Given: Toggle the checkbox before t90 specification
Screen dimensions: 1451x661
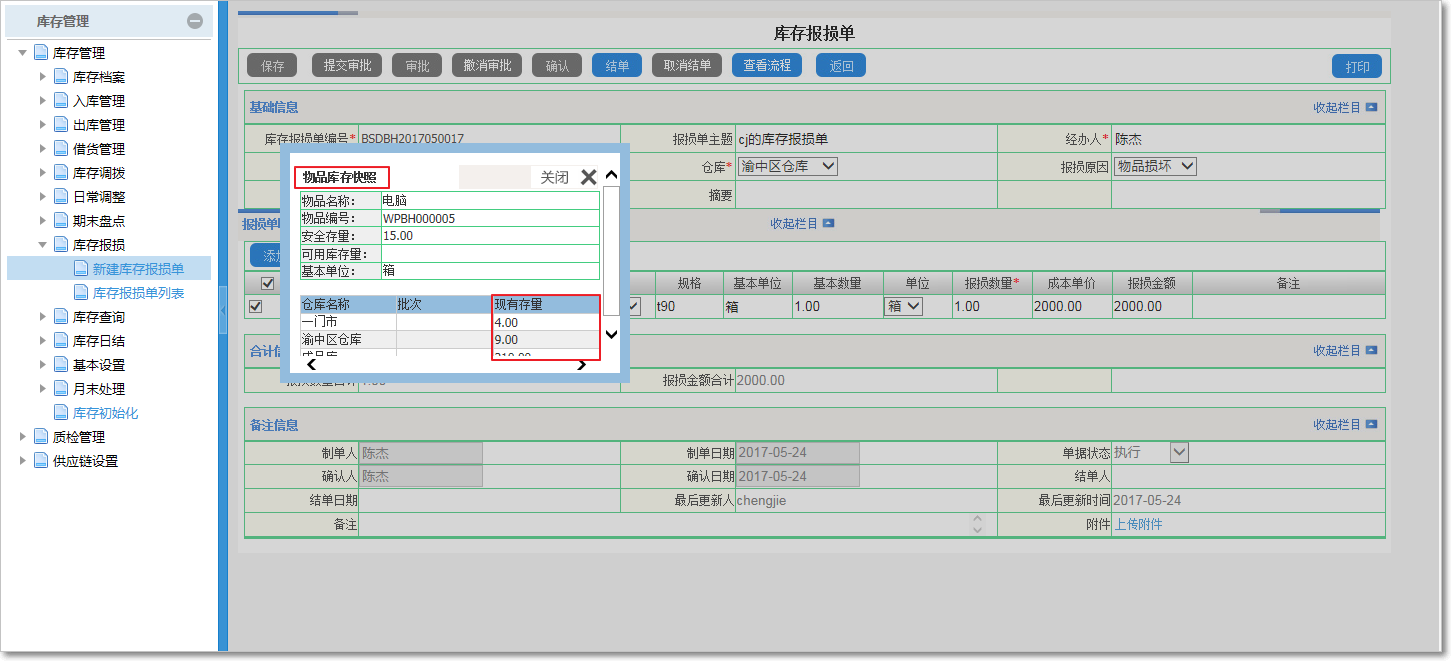Looking at the screenshot, I should (634, 306).
